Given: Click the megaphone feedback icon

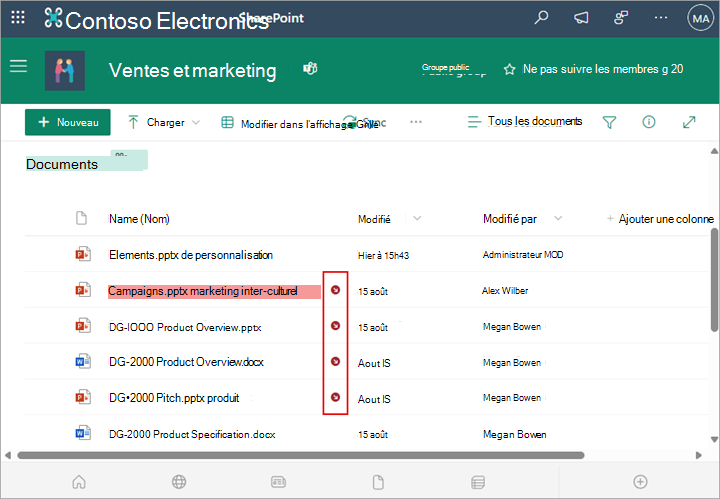Looking at the screenshot, I should pyautogui.click(x=581, y=18).
